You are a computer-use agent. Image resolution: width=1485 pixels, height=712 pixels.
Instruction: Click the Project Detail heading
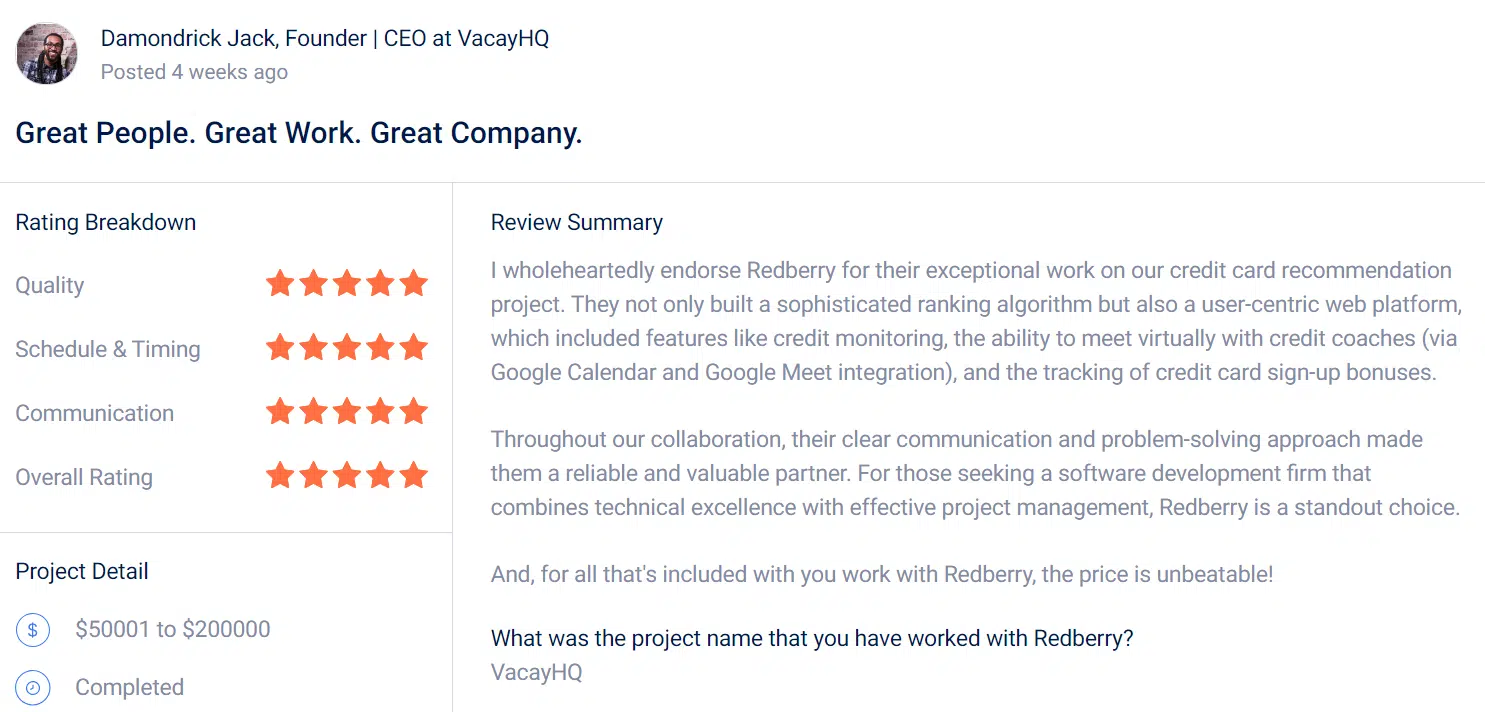coord(82,571)
